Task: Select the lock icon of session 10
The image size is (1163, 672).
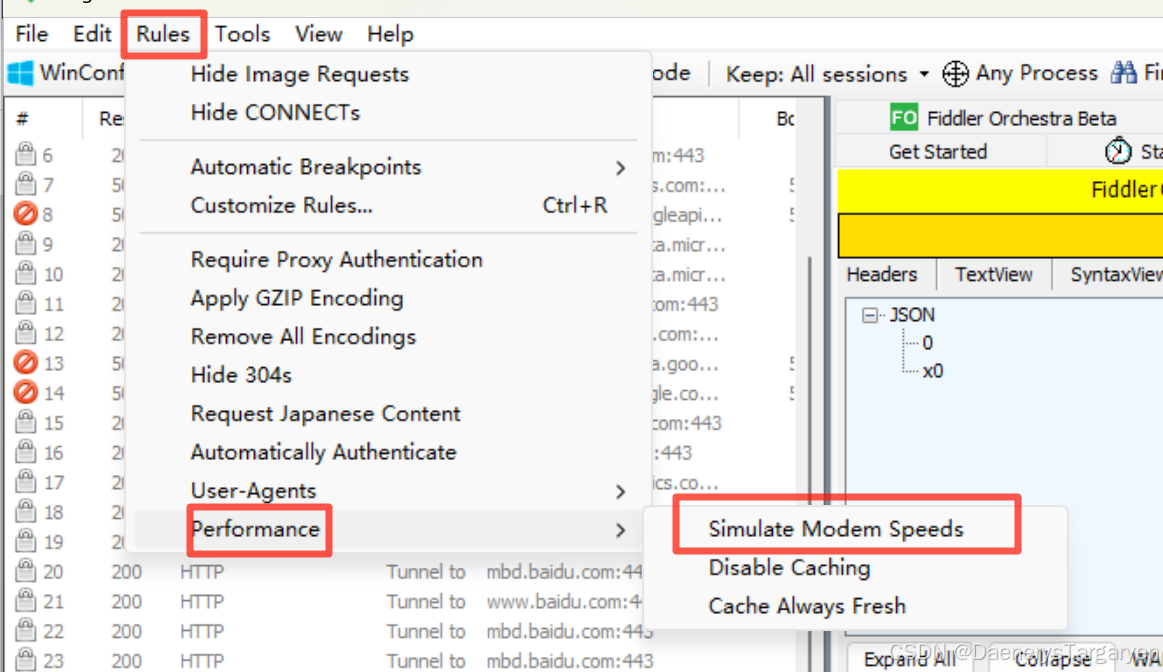Action: point(25,273)
